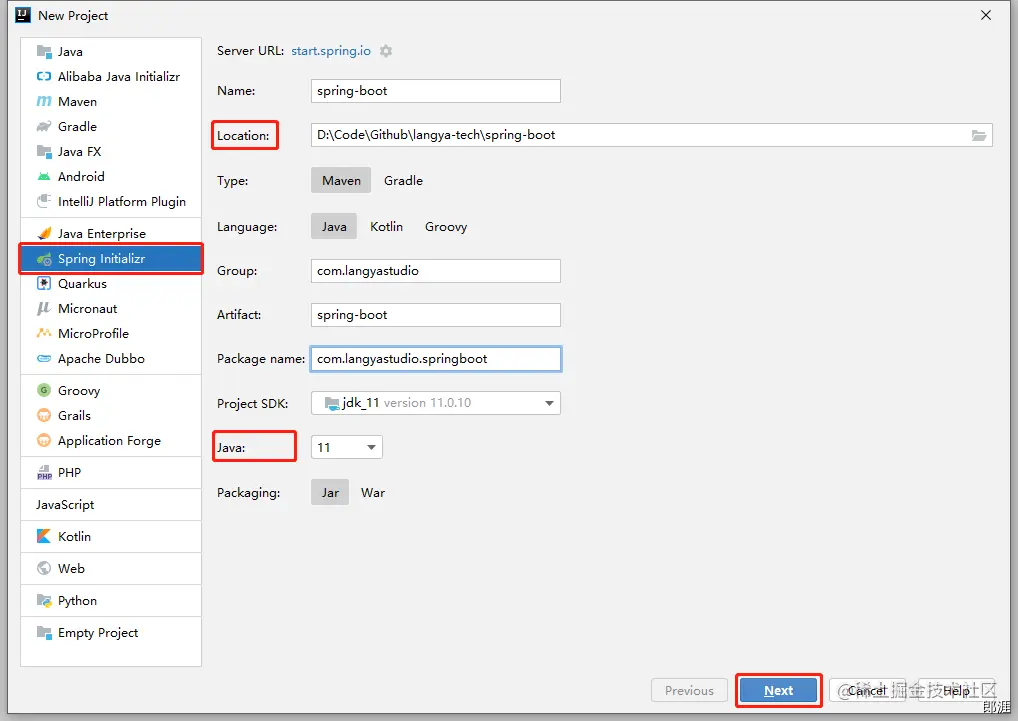
Task: Select the Micronaut label in the sidebar
Action: pos(88,308)
